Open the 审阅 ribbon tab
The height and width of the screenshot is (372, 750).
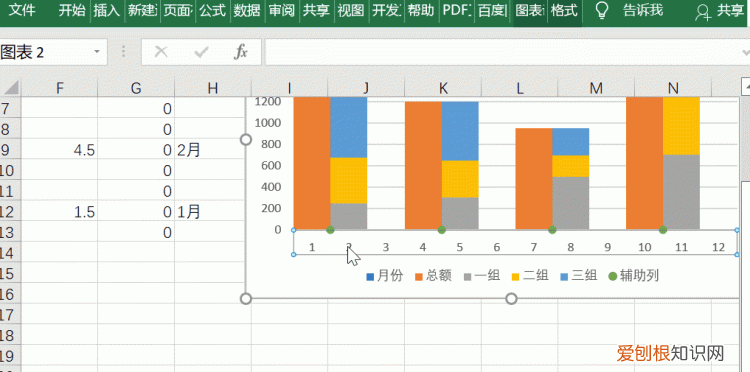282,11
